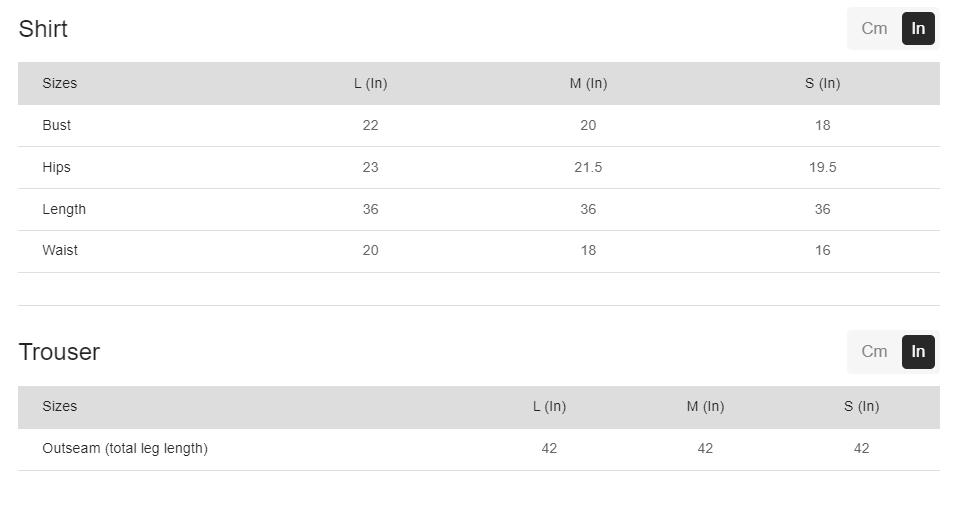
Task: Click the Shirt section heading
Action: pyautogui.click(x=43, y=29)
